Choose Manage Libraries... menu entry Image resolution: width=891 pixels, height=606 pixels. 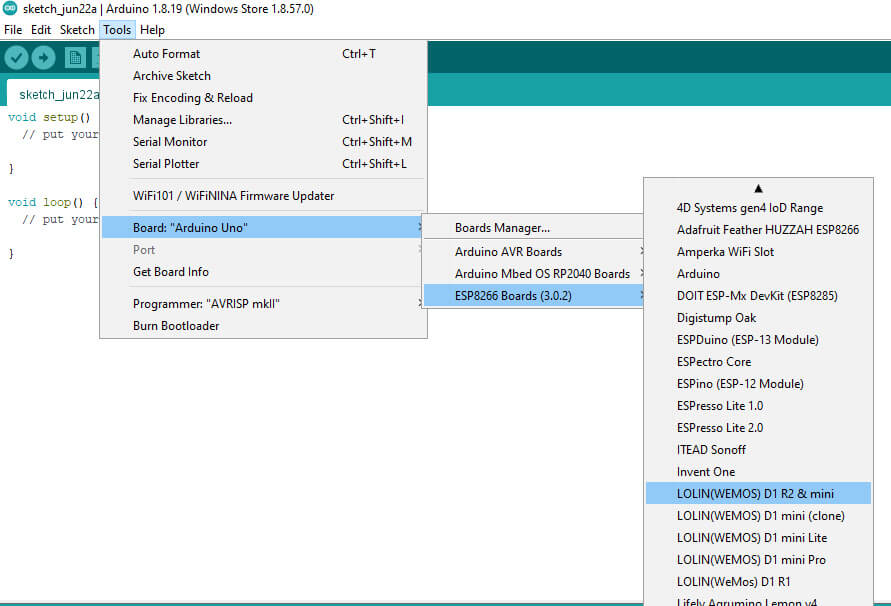182,120
